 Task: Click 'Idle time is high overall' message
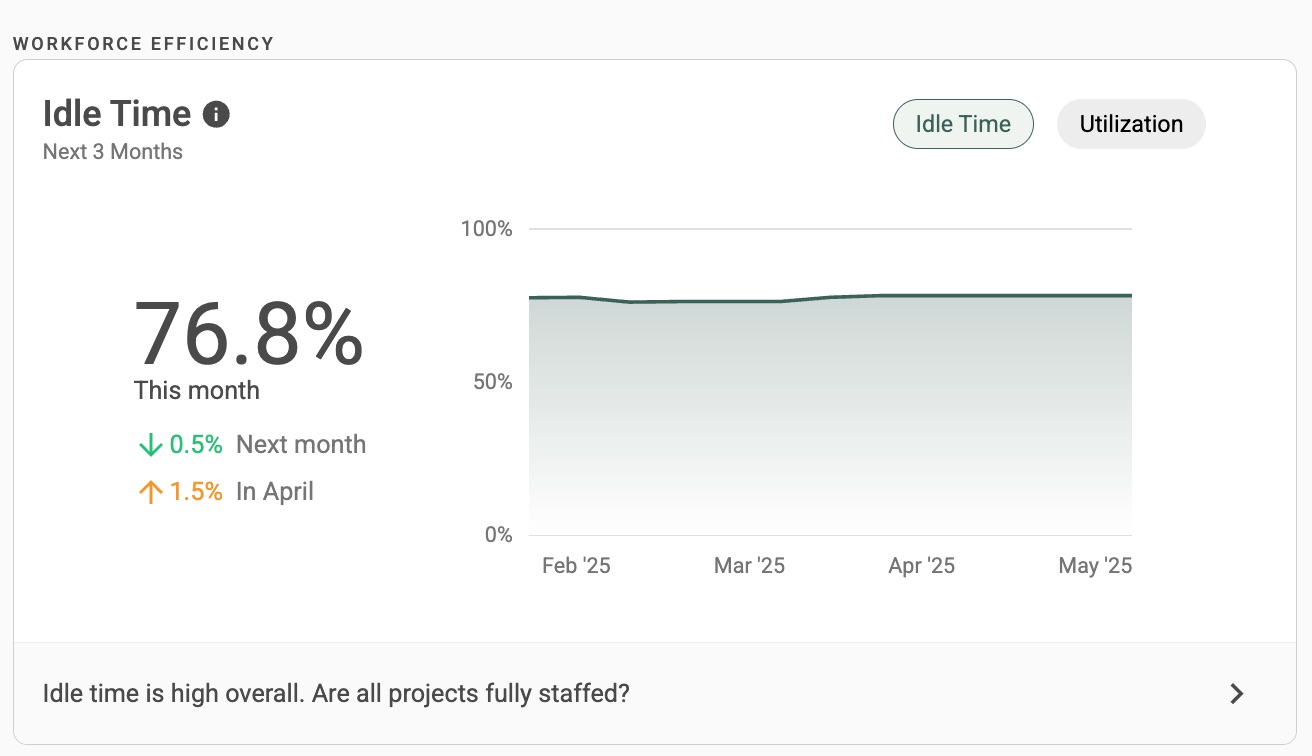(x=336, y=693)
